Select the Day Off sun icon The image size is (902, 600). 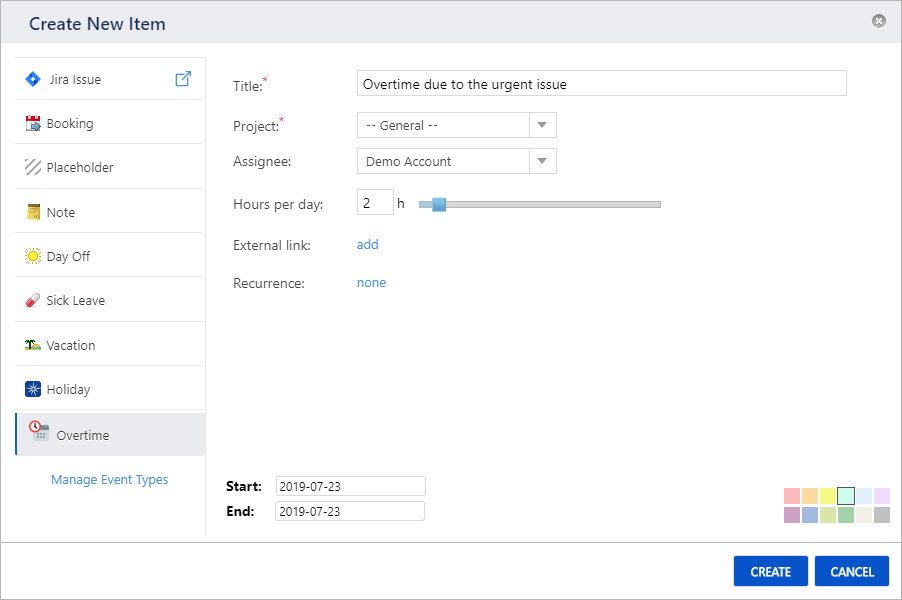tap(32, 256)
